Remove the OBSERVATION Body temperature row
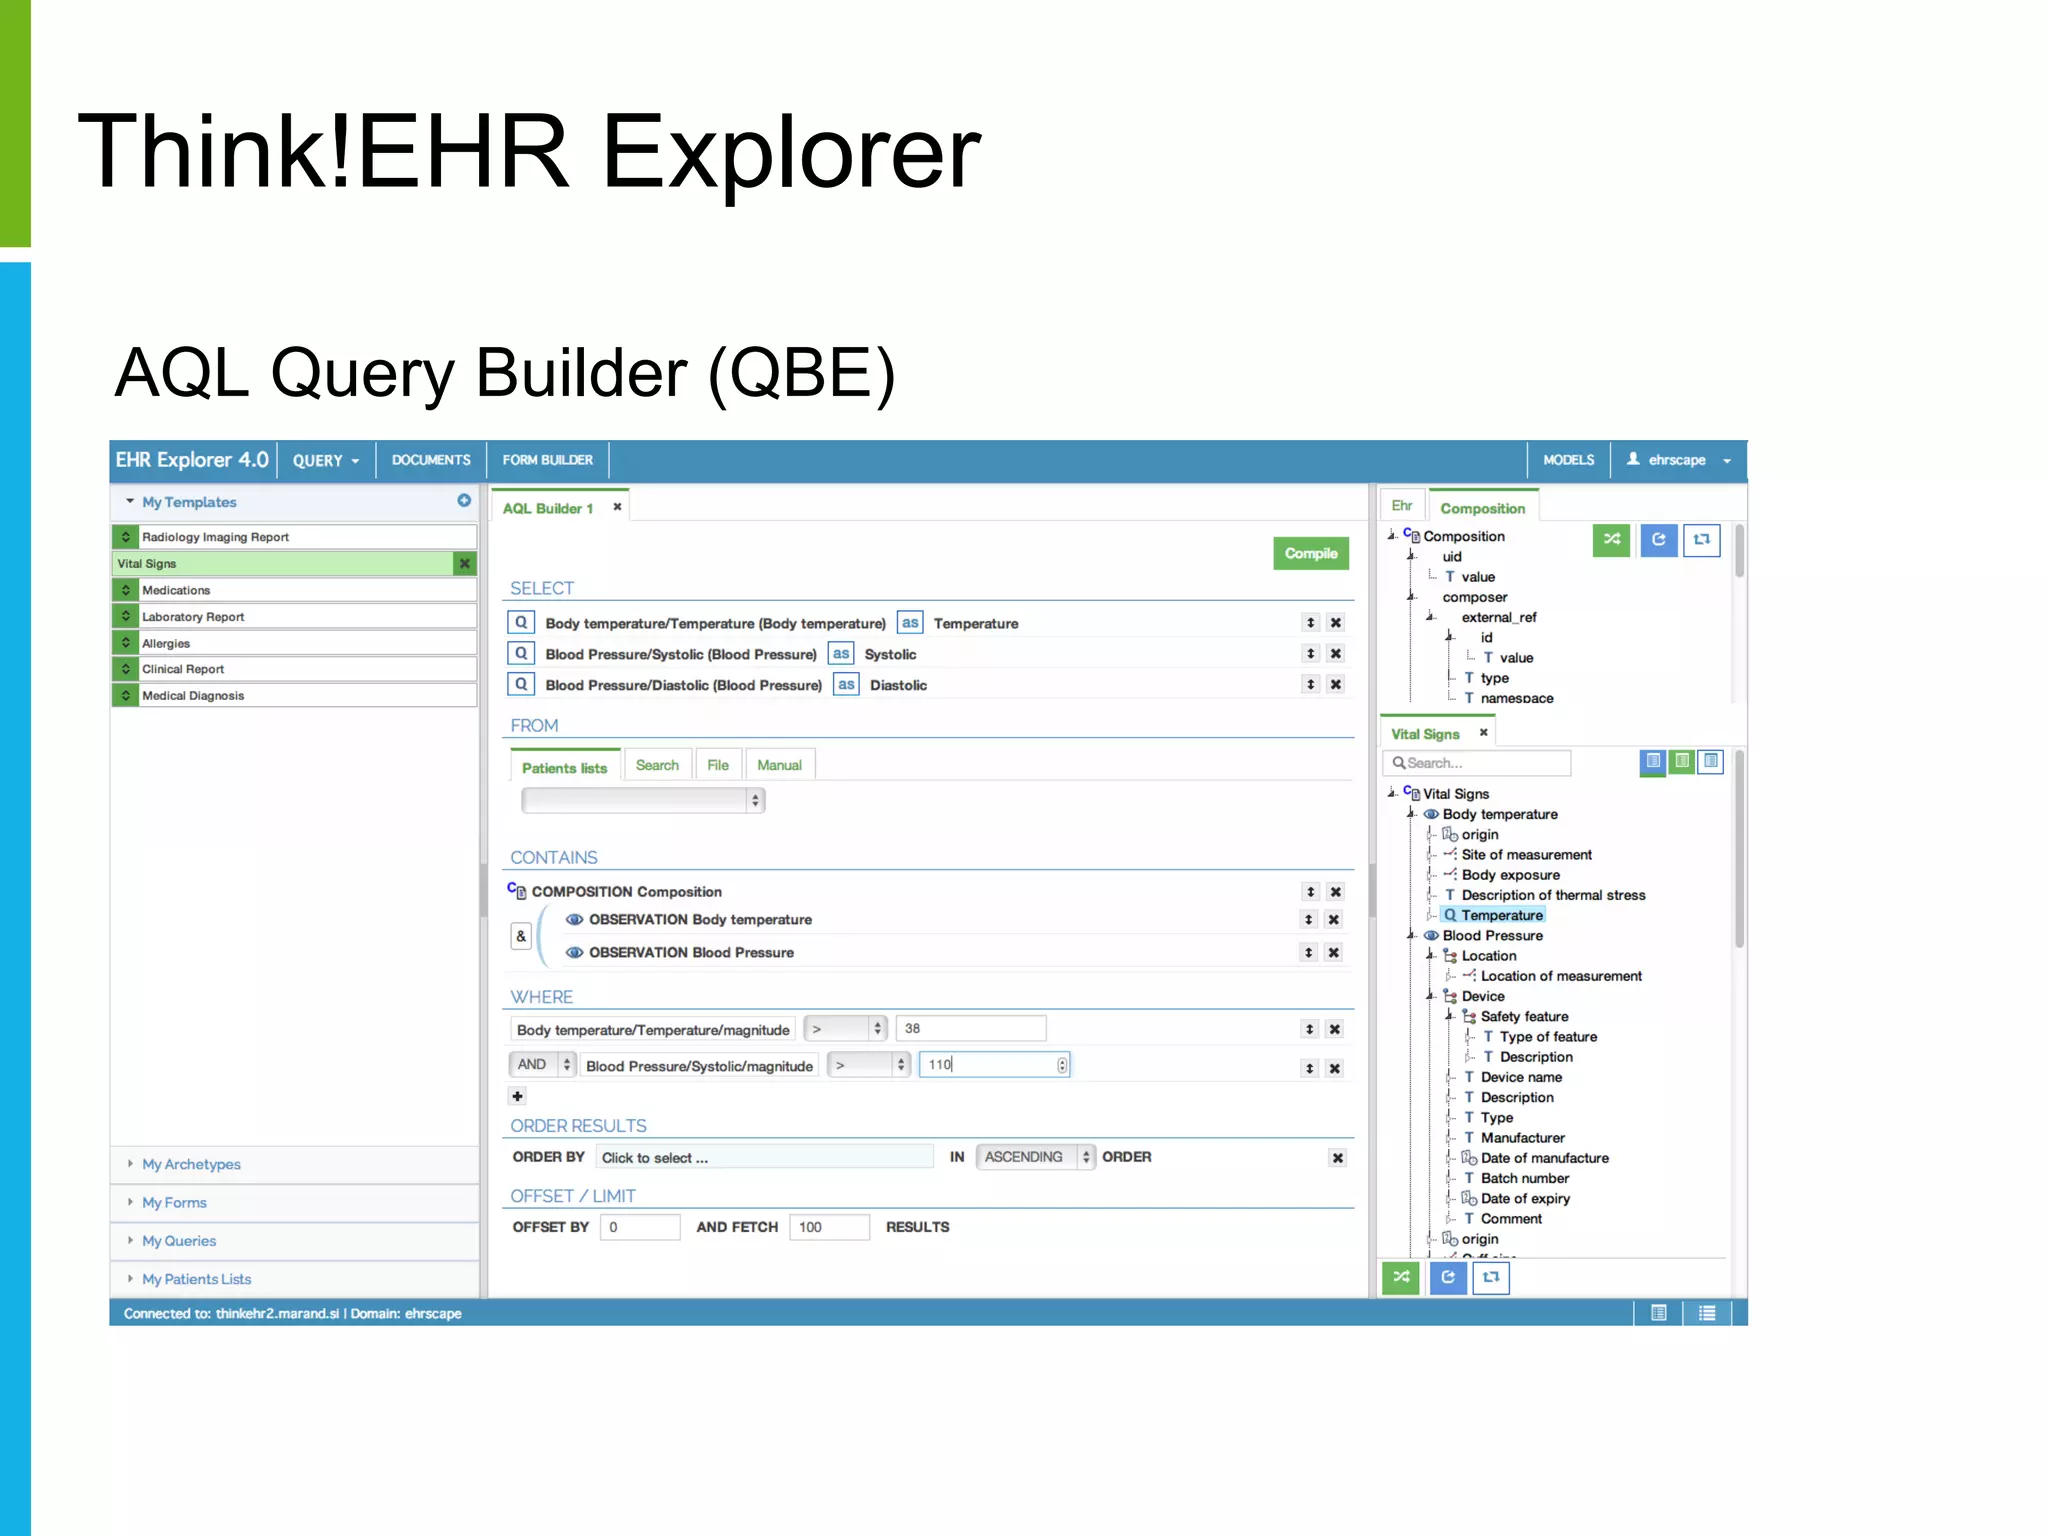Image resolution: width=2048 pixels, height=1536 pixels. (x=1334, y=920)
